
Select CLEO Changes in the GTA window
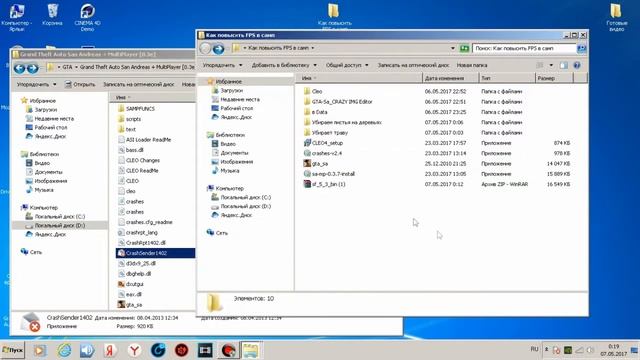tap(139, 160)
